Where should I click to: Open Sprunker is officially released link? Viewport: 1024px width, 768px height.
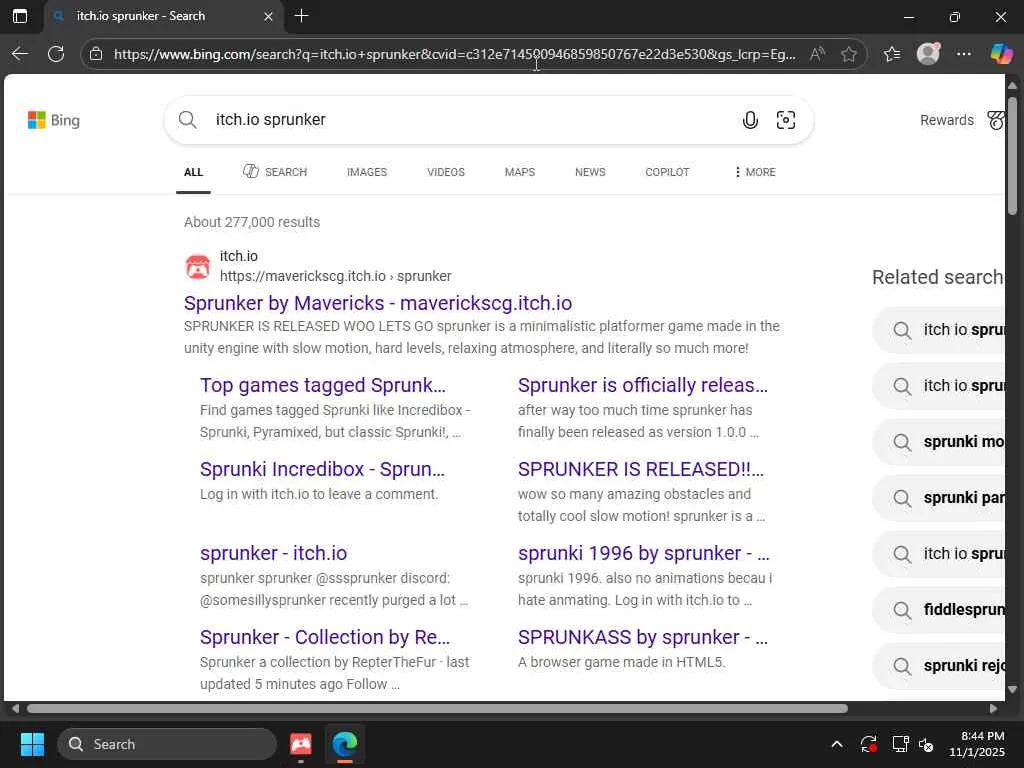tap(643, 385)
